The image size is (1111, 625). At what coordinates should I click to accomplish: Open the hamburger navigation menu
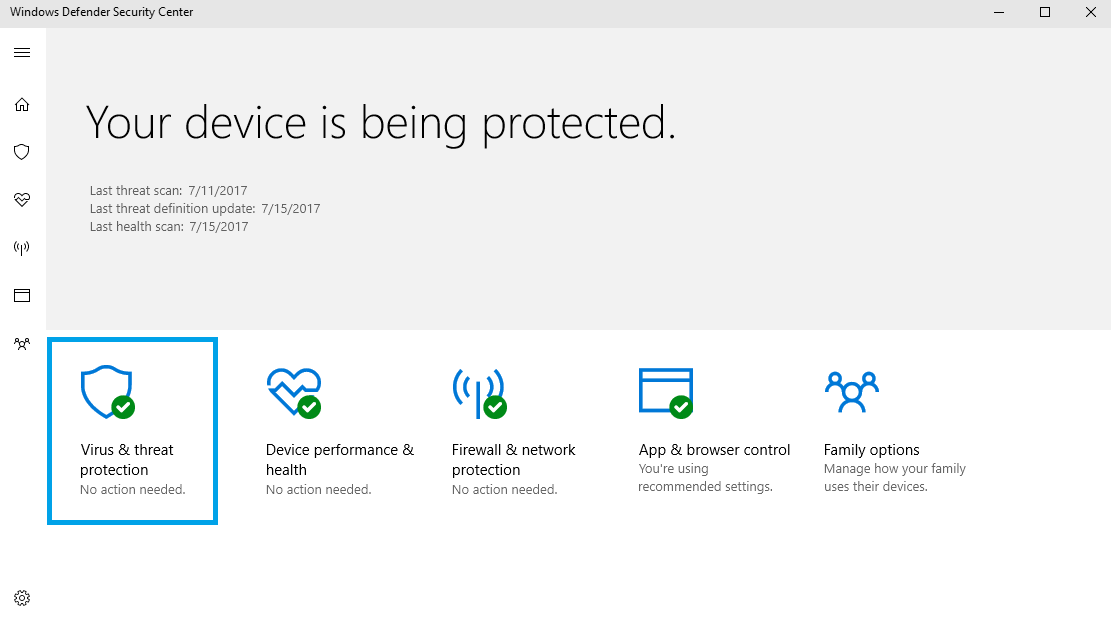(22, 52)
